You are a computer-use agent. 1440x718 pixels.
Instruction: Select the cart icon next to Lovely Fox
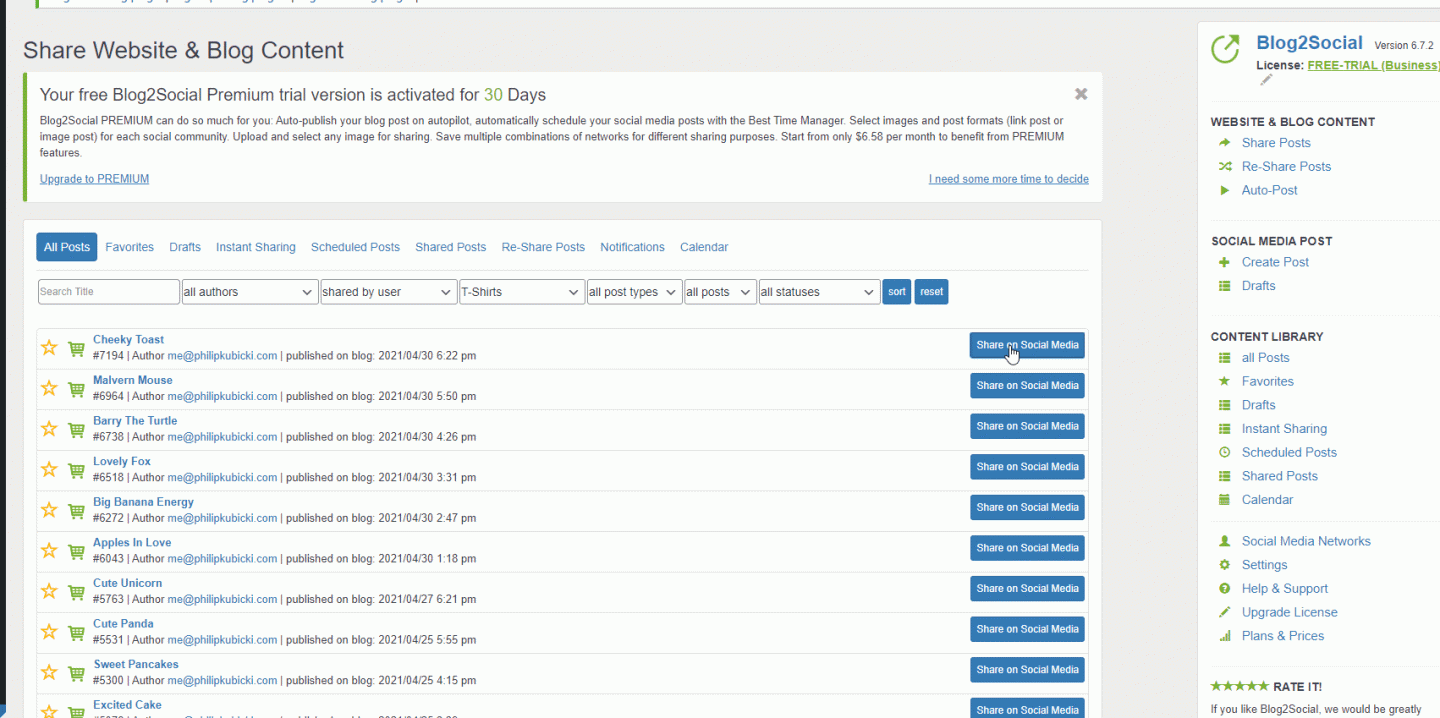76,470
